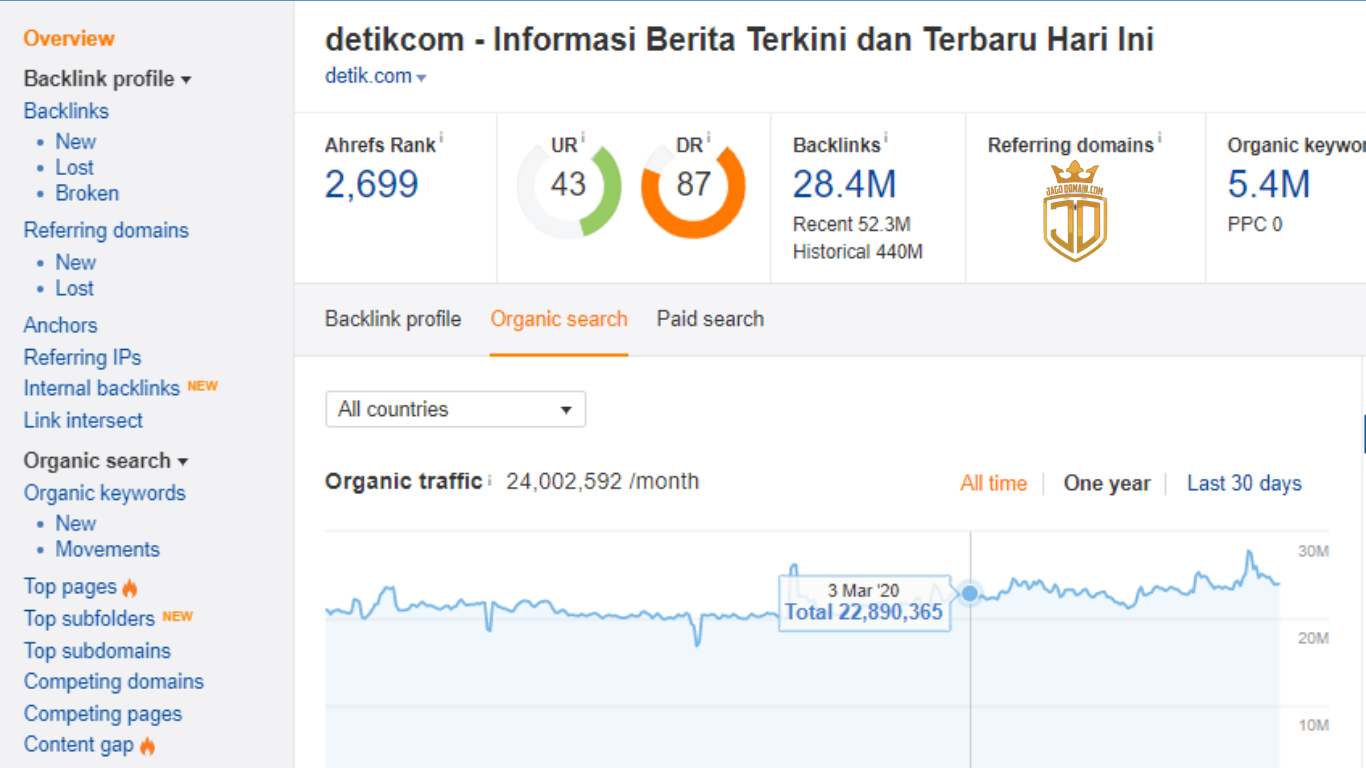Click the 3 Mar '20 data point marker
Screen dimensions: 1366x768
pyautogui.click(x=969, y=594)
